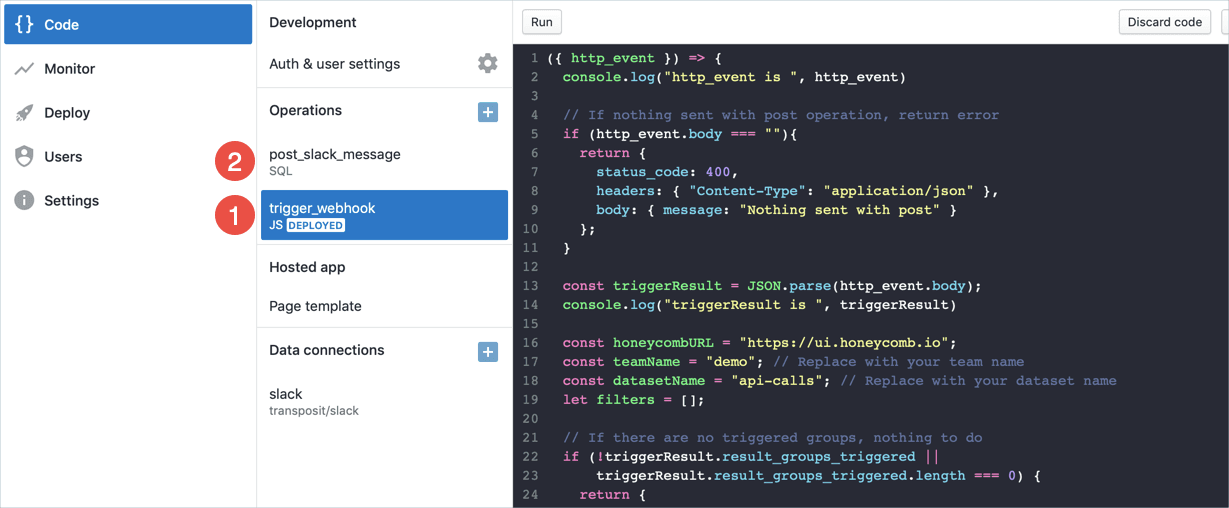The height and width of the screenshot is (508, 1229).
Task: Click the Monitor chart icon
Action: [x=24, y=69]
